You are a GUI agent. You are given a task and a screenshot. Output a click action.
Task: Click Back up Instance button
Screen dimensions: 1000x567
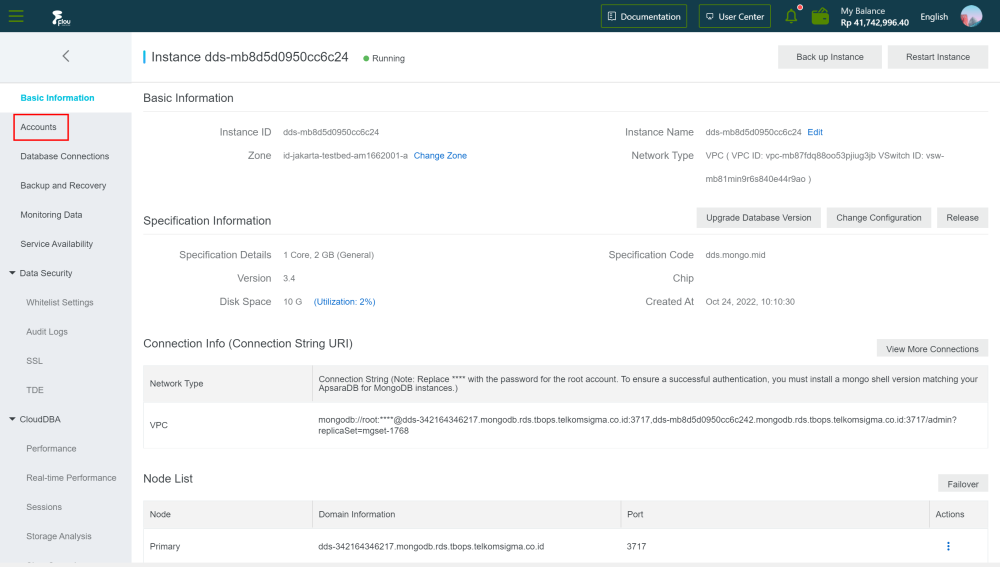click(x=830, y=57)
